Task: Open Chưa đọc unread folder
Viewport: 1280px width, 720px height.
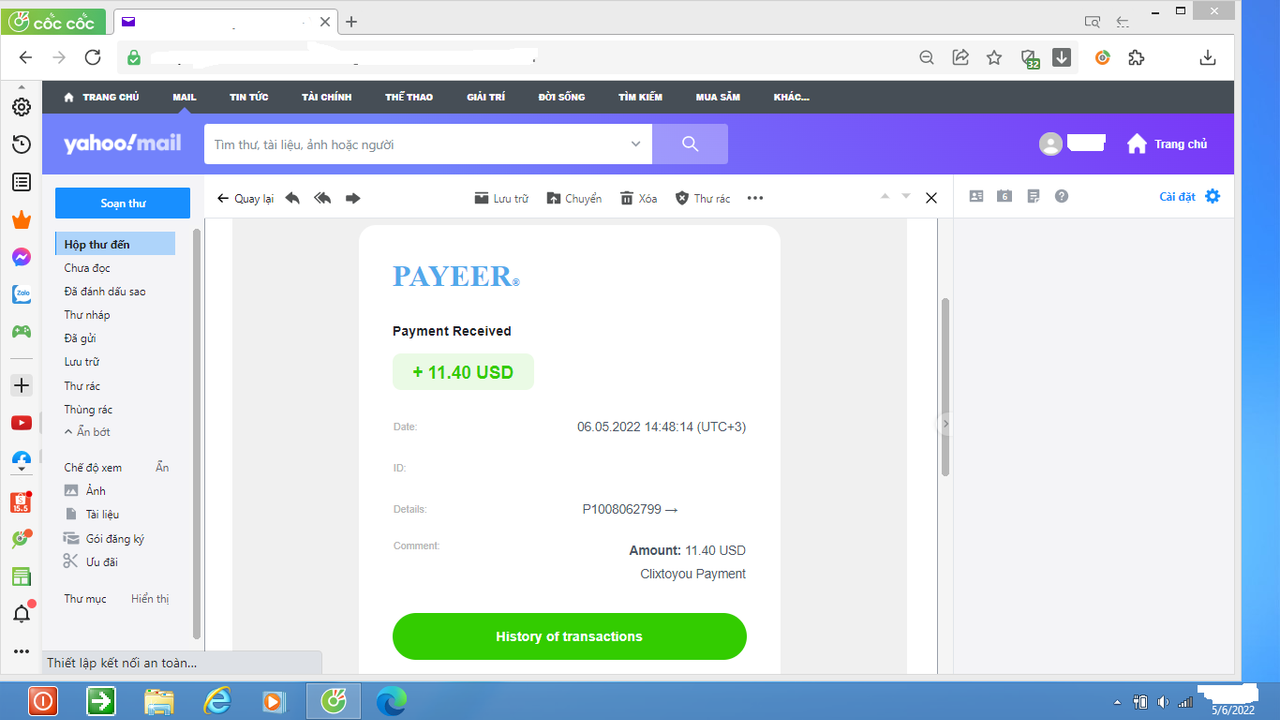Action: (x=87, y=268)
